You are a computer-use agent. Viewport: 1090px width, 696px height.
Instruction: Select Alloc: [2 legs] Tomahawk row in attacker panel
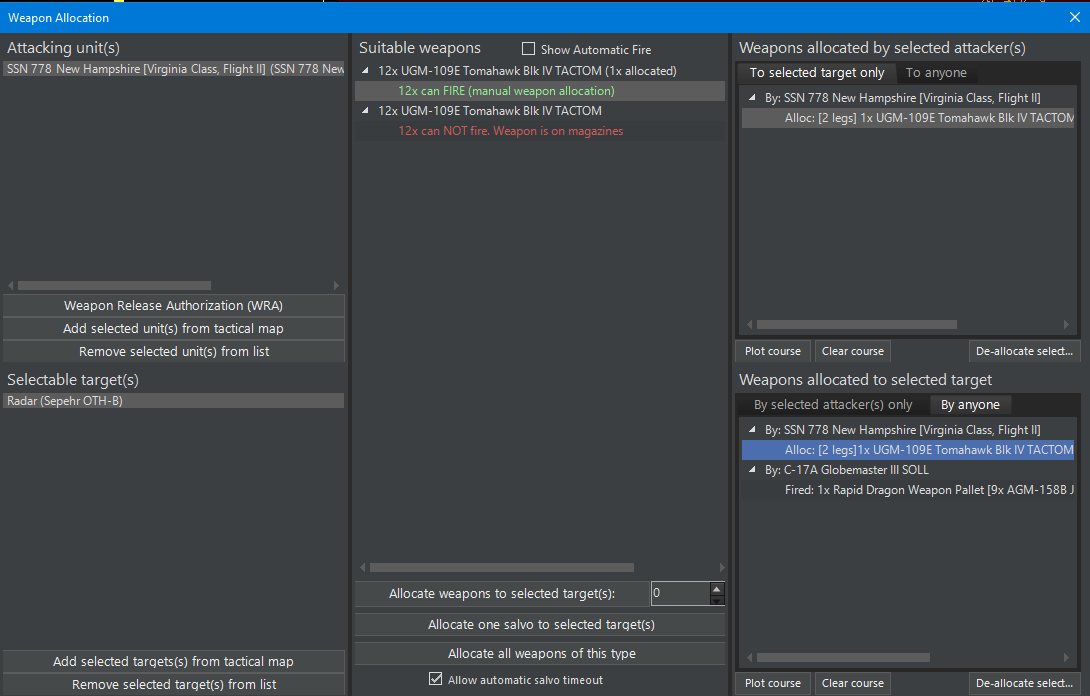click(x=908, y=118)
